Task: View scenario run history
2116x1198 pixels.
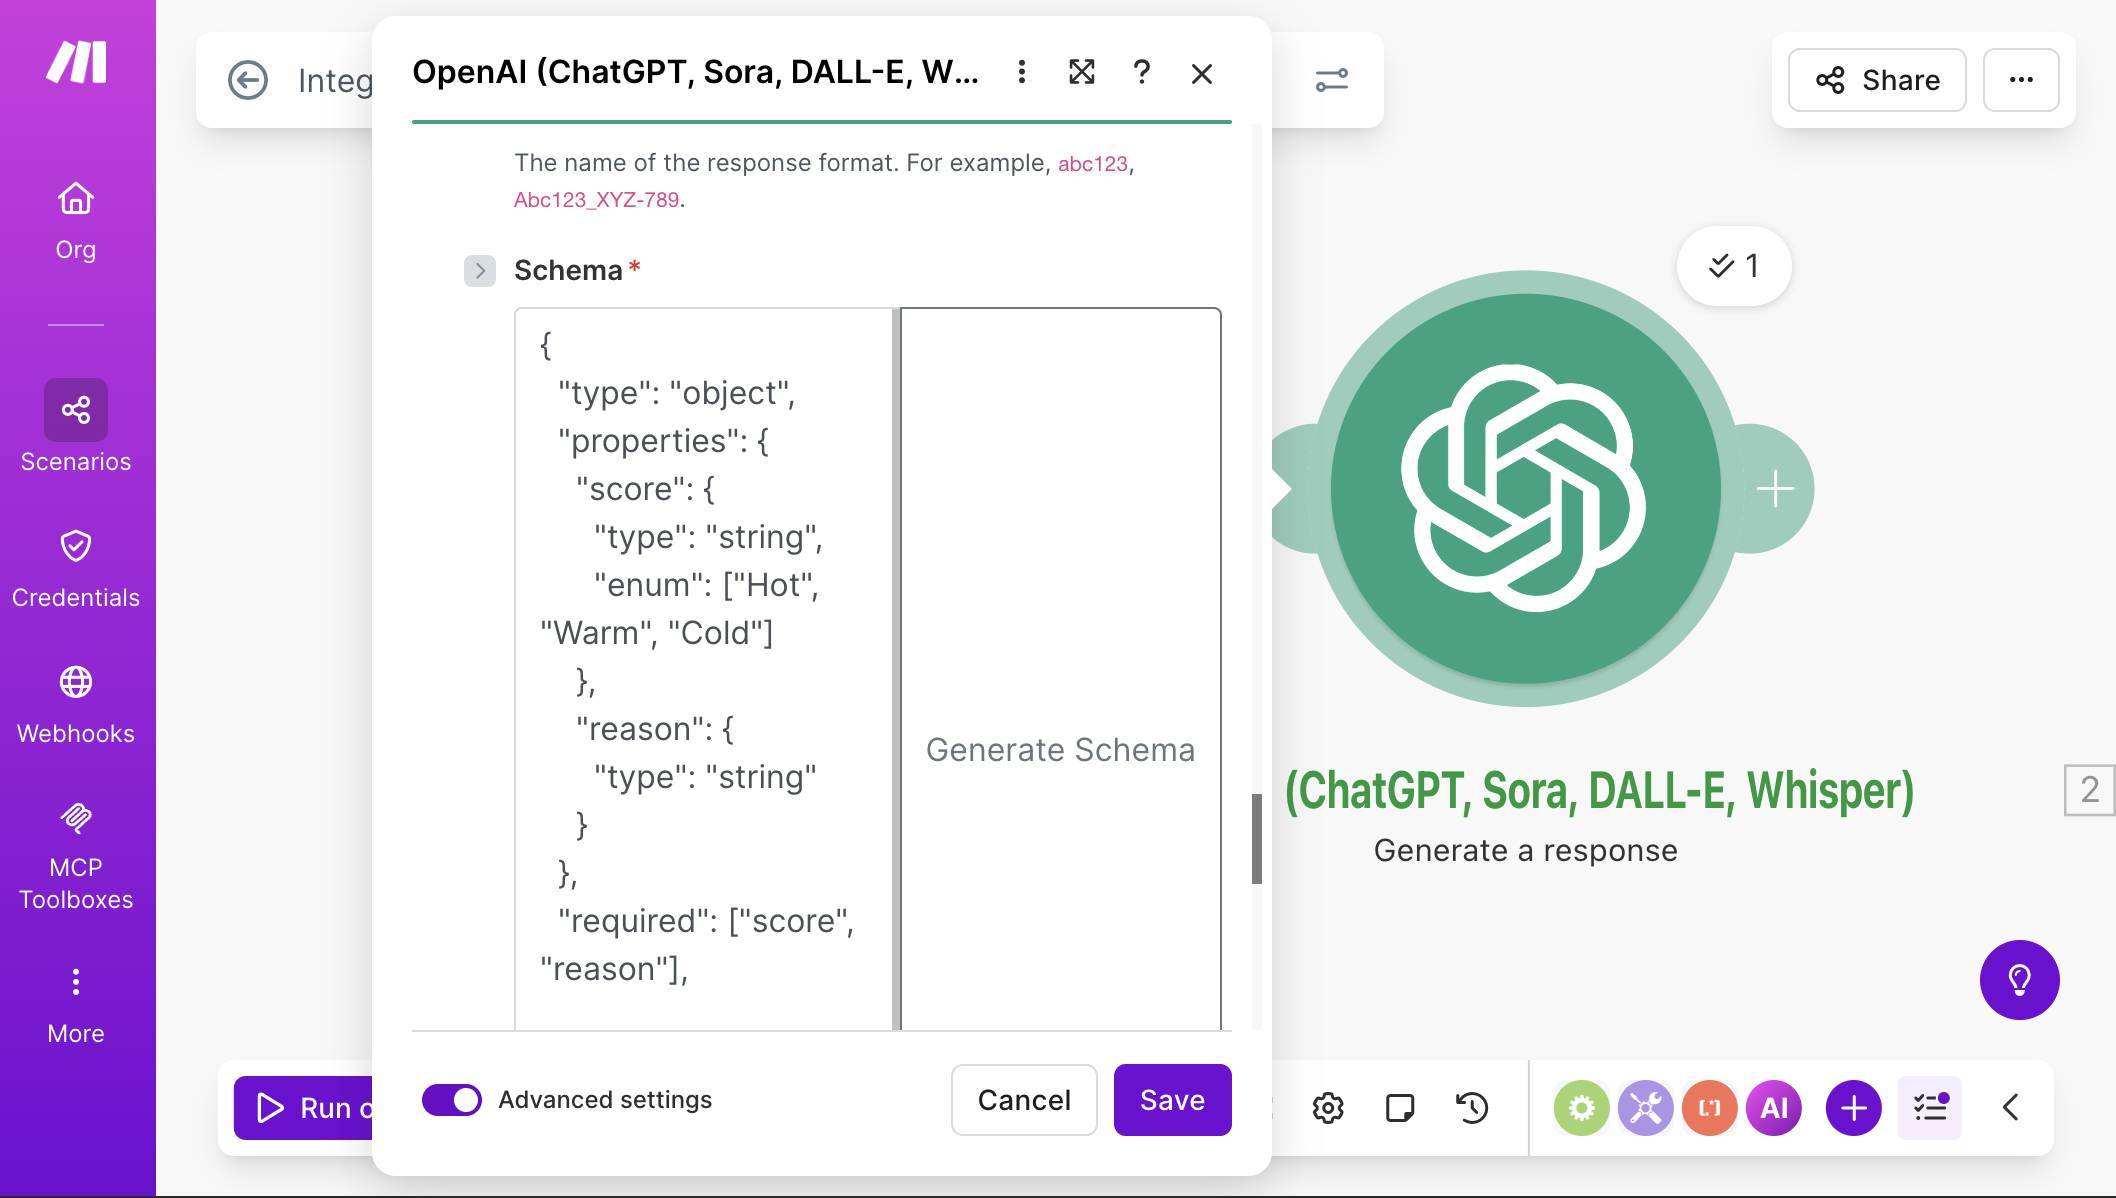Action: pos(1471,1107)
